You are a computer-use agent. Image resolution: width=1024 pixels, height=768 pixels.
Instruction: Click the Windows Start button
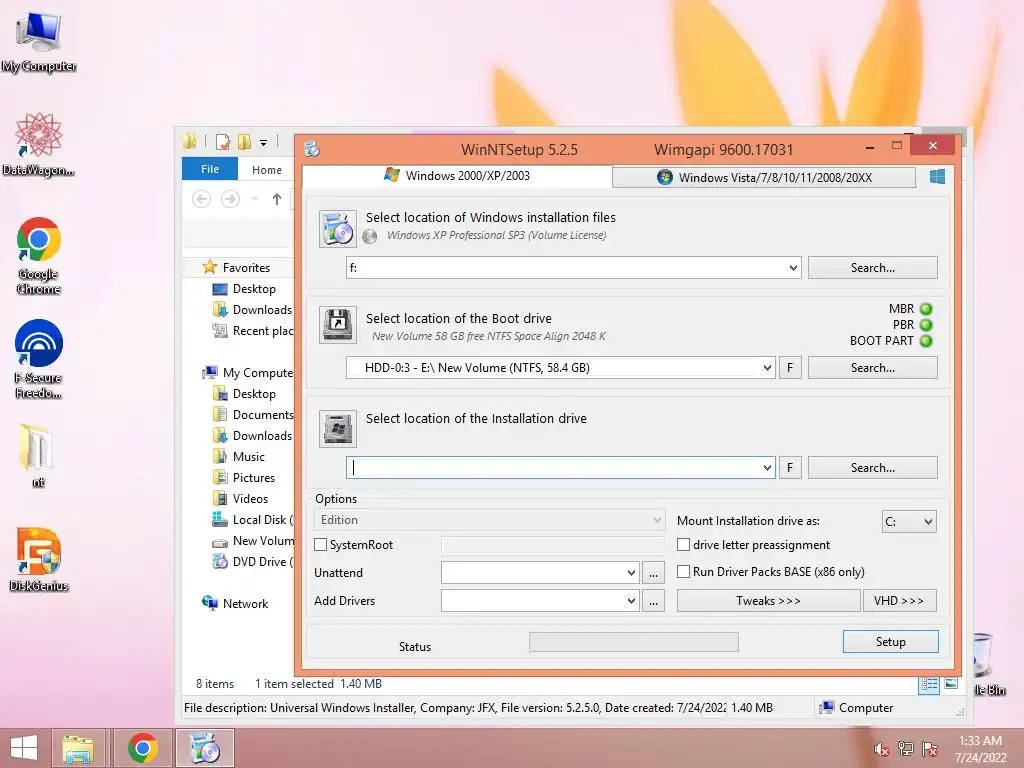(x=24, y=748)
